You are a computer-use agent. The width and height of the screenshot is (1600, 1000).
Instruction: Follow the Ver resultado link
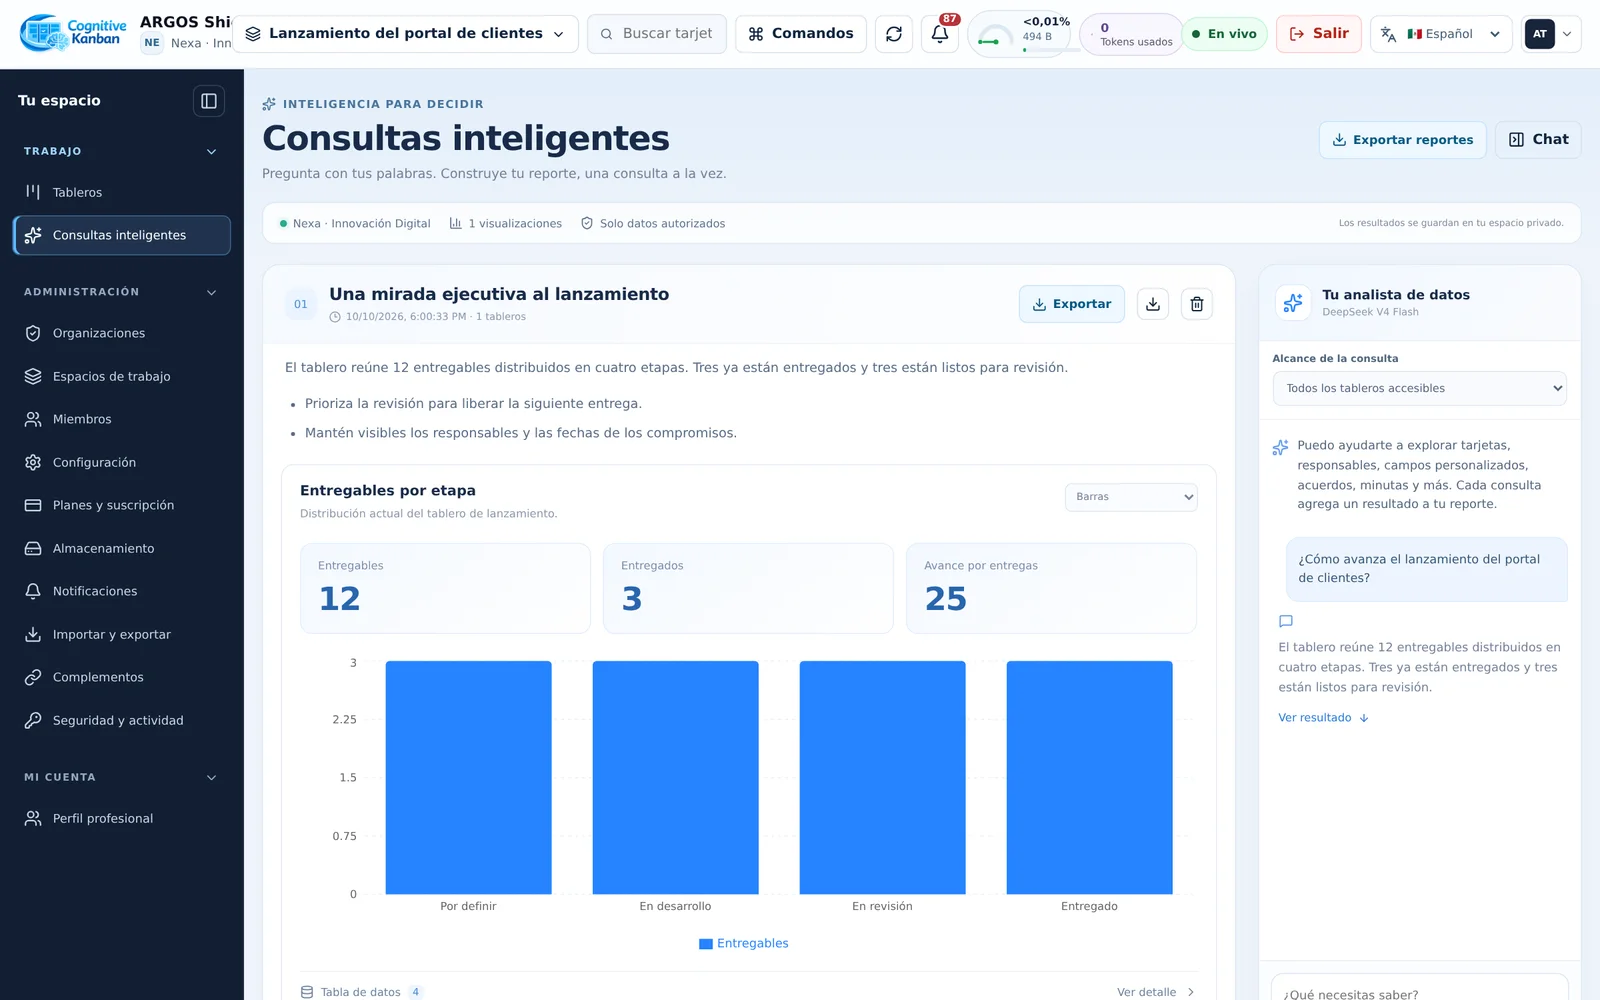1323,718
